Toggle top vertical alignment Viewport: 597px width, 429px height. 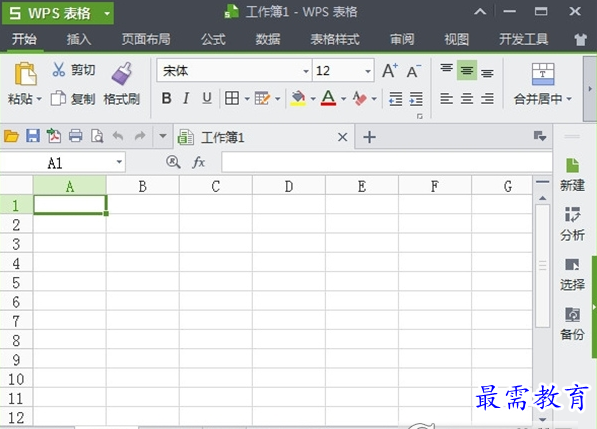446,70
